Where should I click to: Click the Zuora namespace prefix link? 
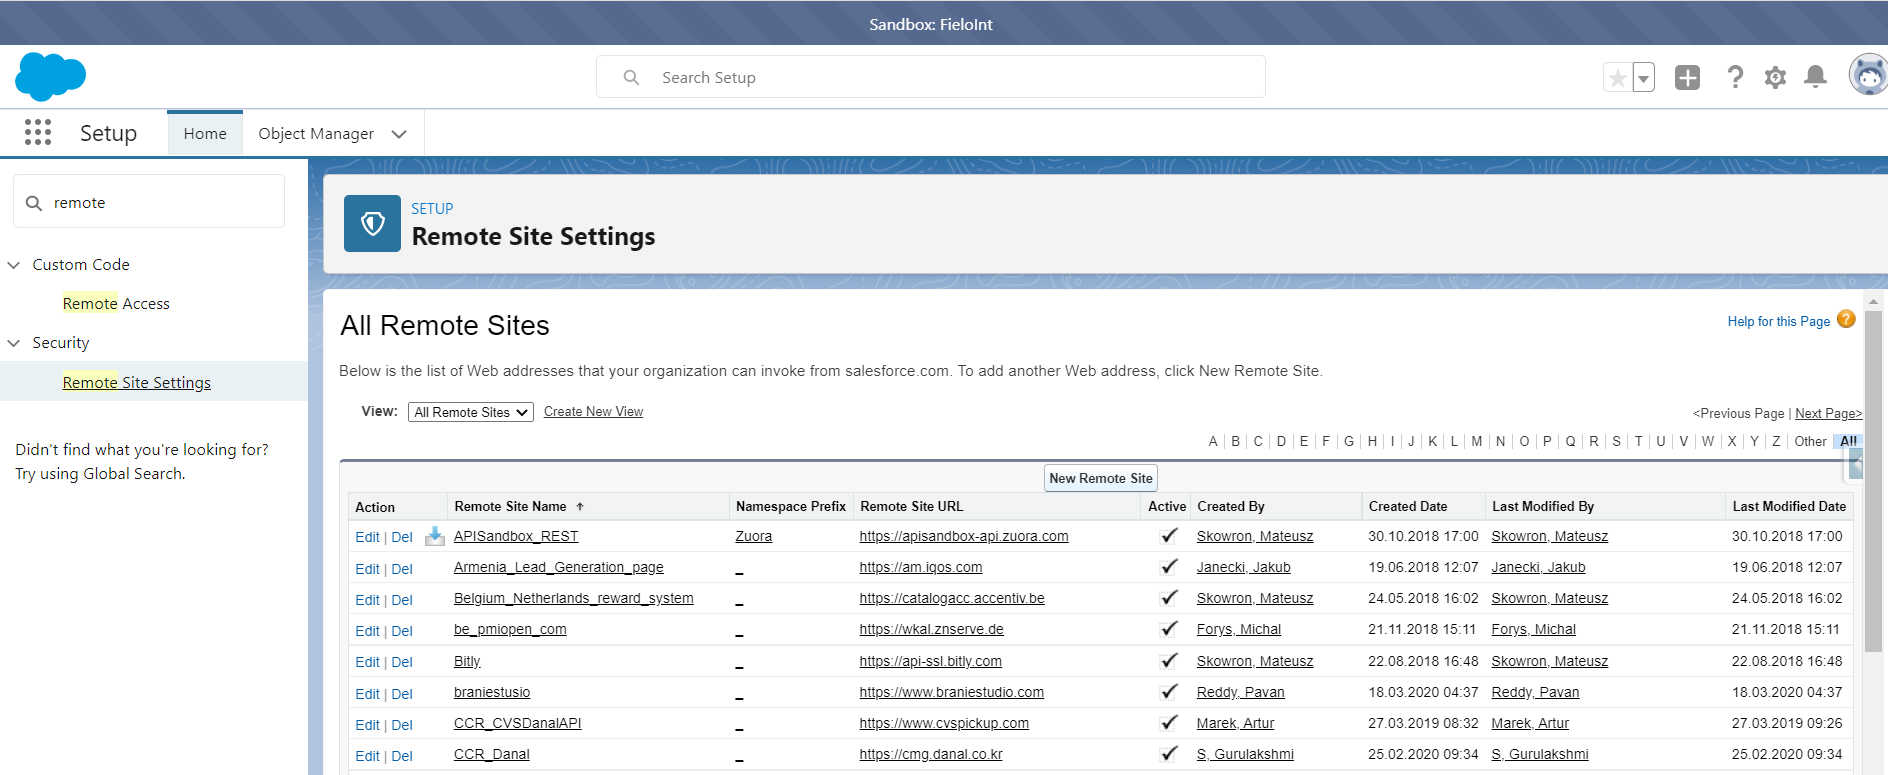coord(753,536)
